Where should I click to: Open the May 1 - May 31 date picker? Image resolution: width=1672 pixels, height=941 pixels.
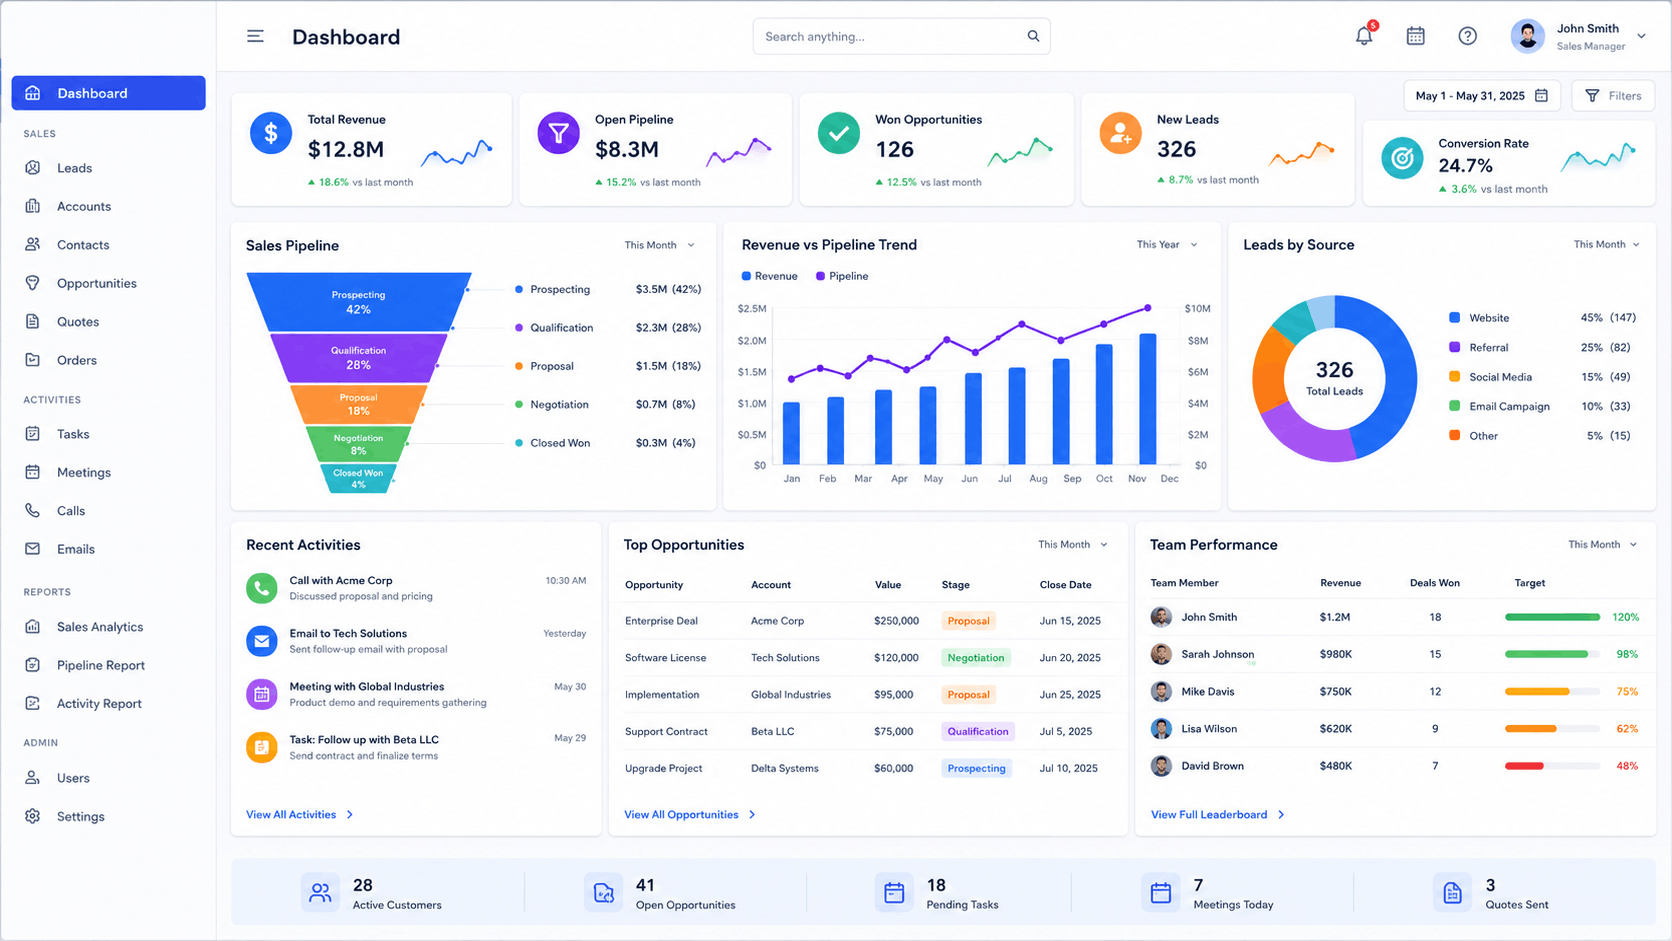click(x=1482, y=96)
